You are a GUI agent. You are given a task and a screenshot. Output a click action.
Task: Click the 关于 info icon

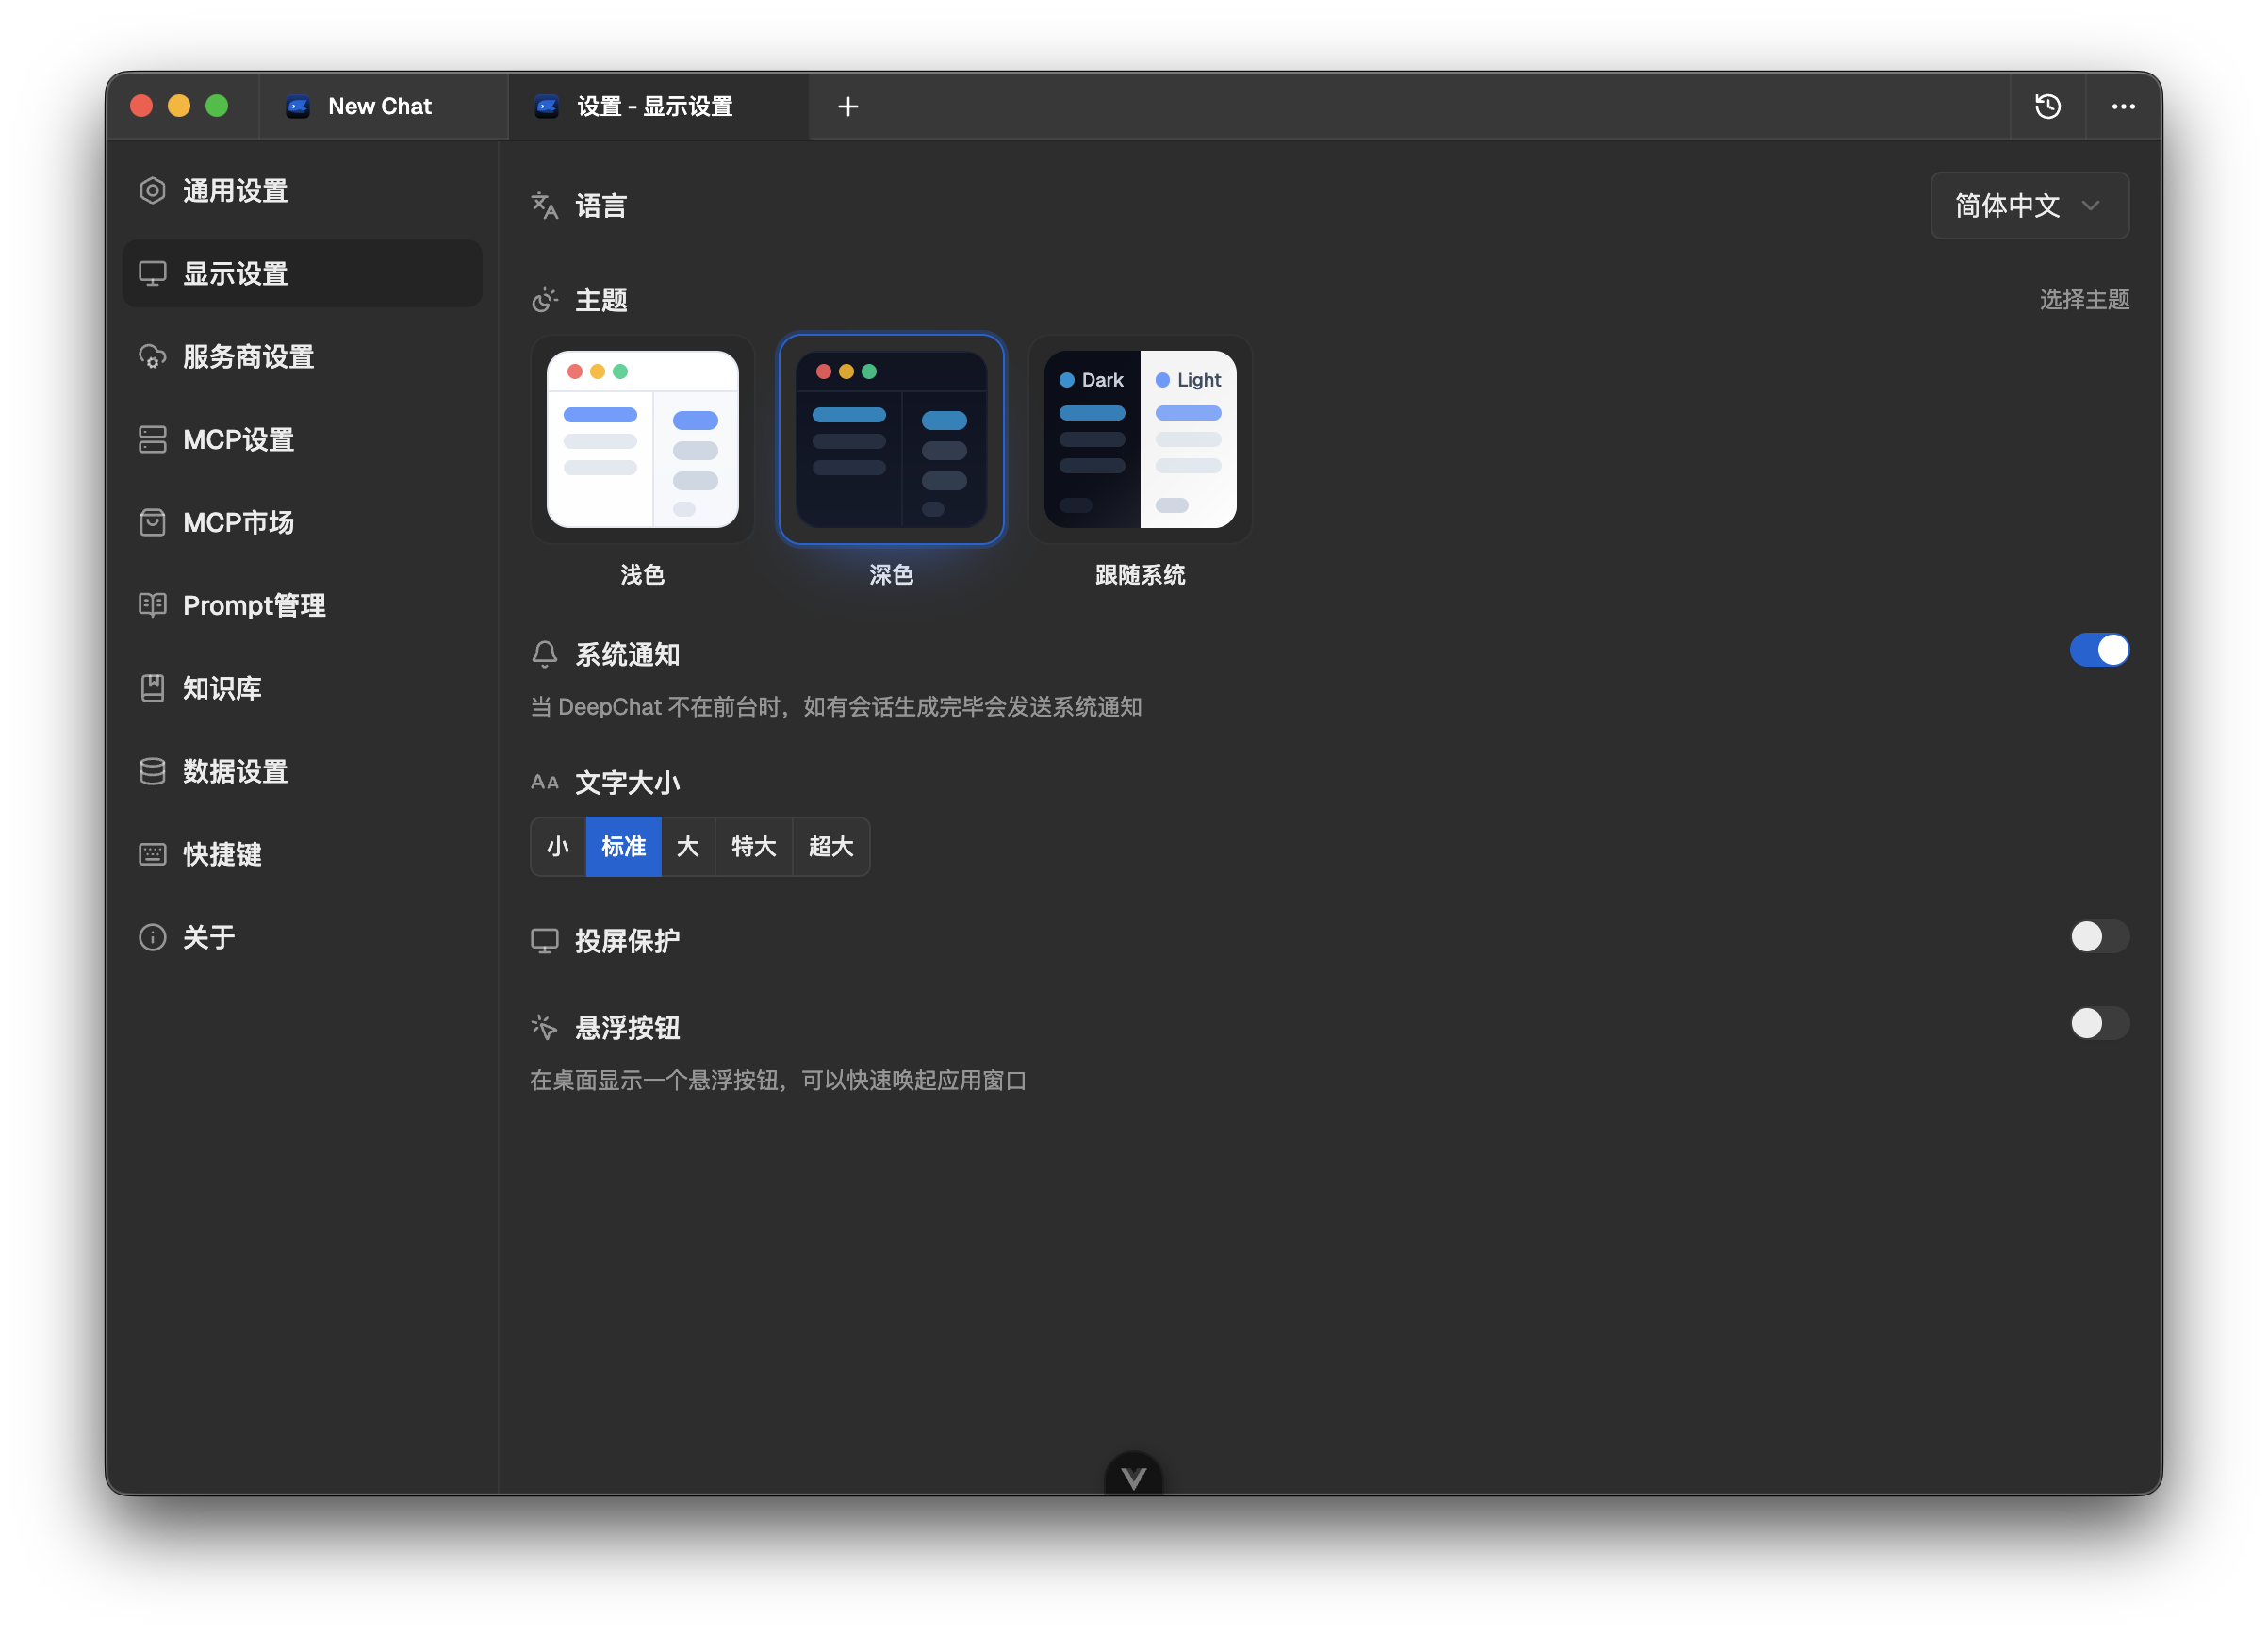point(152,937)
